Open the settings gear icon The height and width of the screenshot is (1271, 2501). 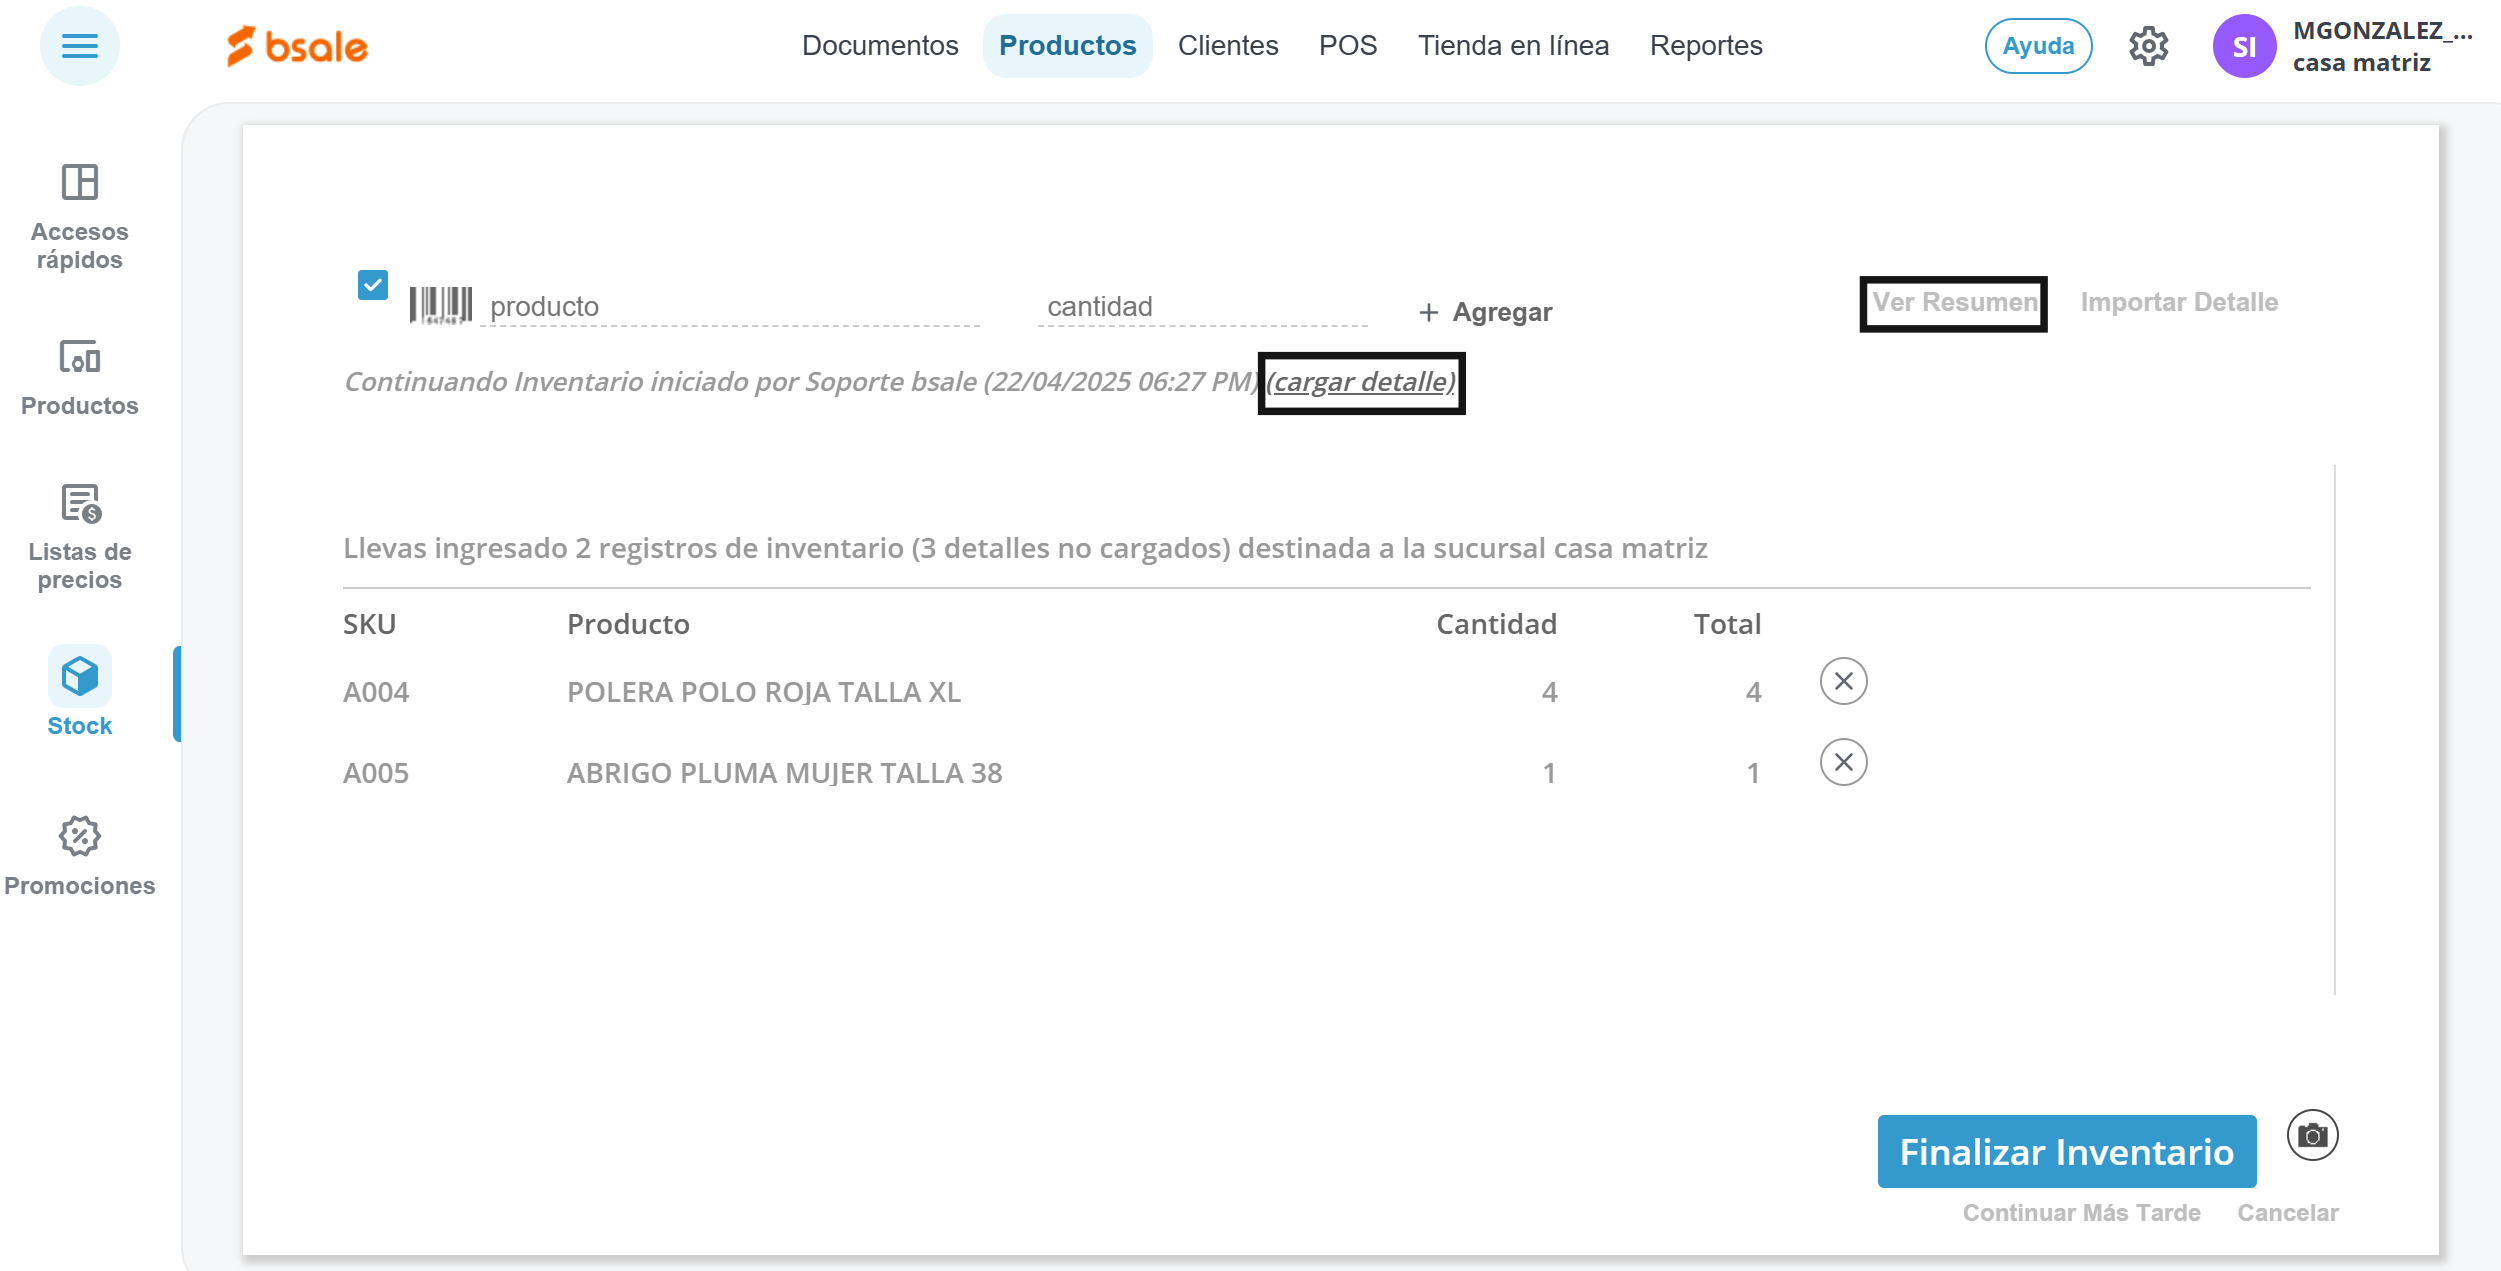(x=2147, y=46)
